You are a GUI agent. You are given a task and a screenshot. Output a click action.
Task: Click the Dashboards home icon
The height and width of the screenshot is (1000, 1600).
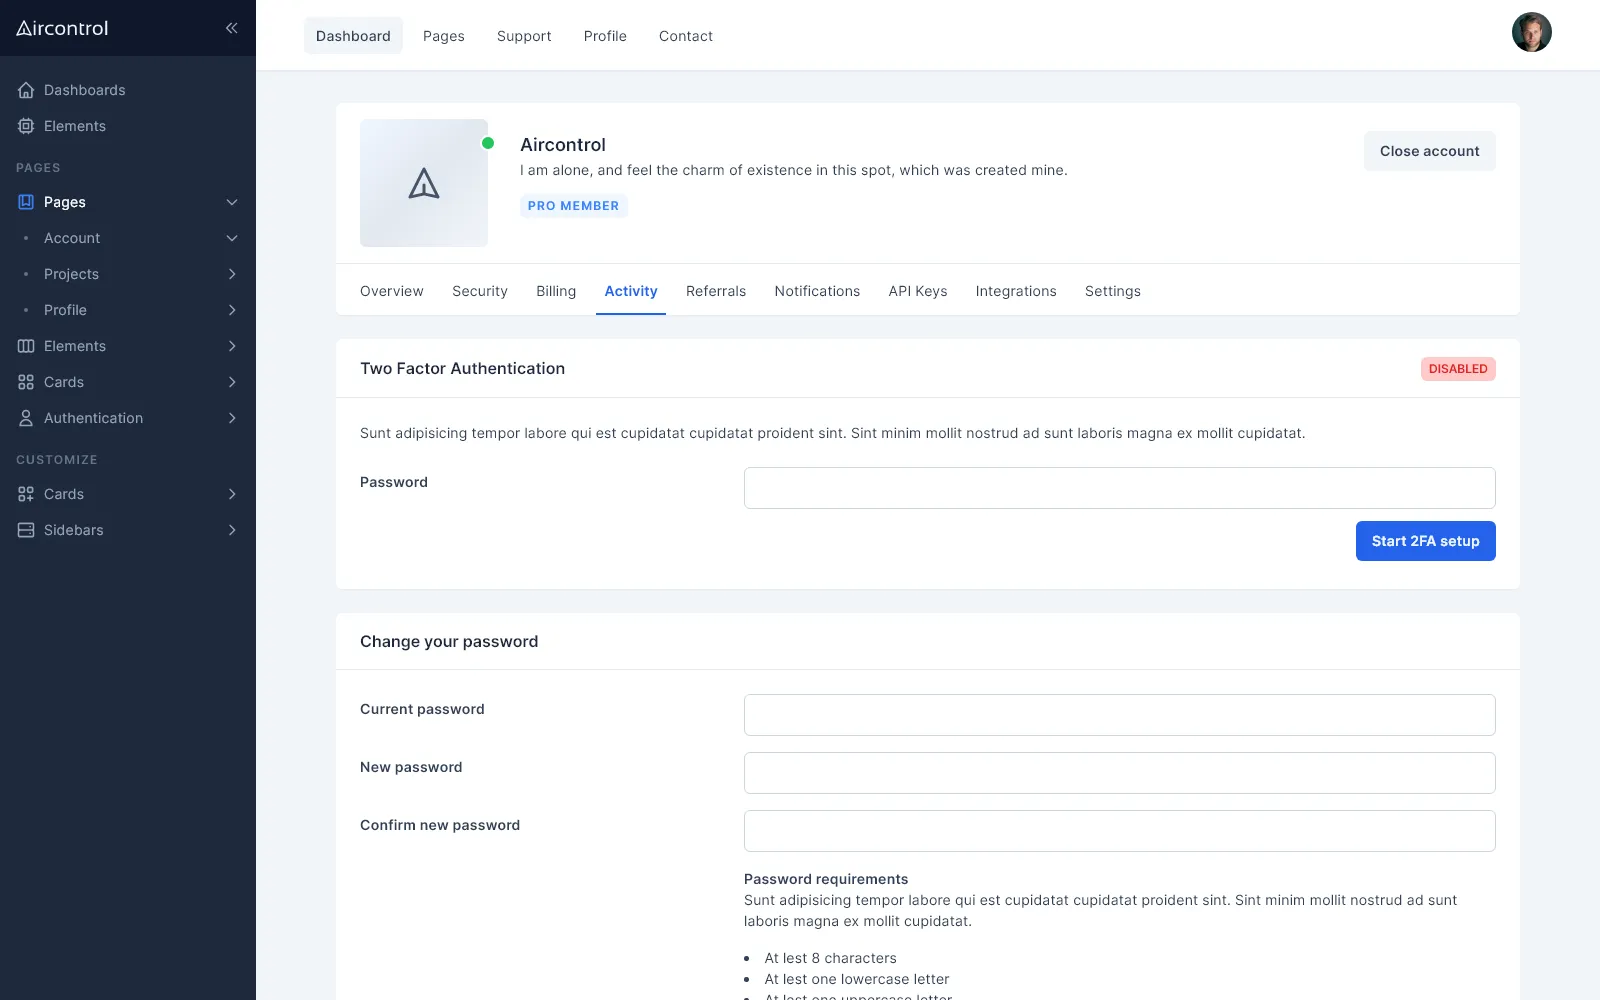click(x=26, y=90)
